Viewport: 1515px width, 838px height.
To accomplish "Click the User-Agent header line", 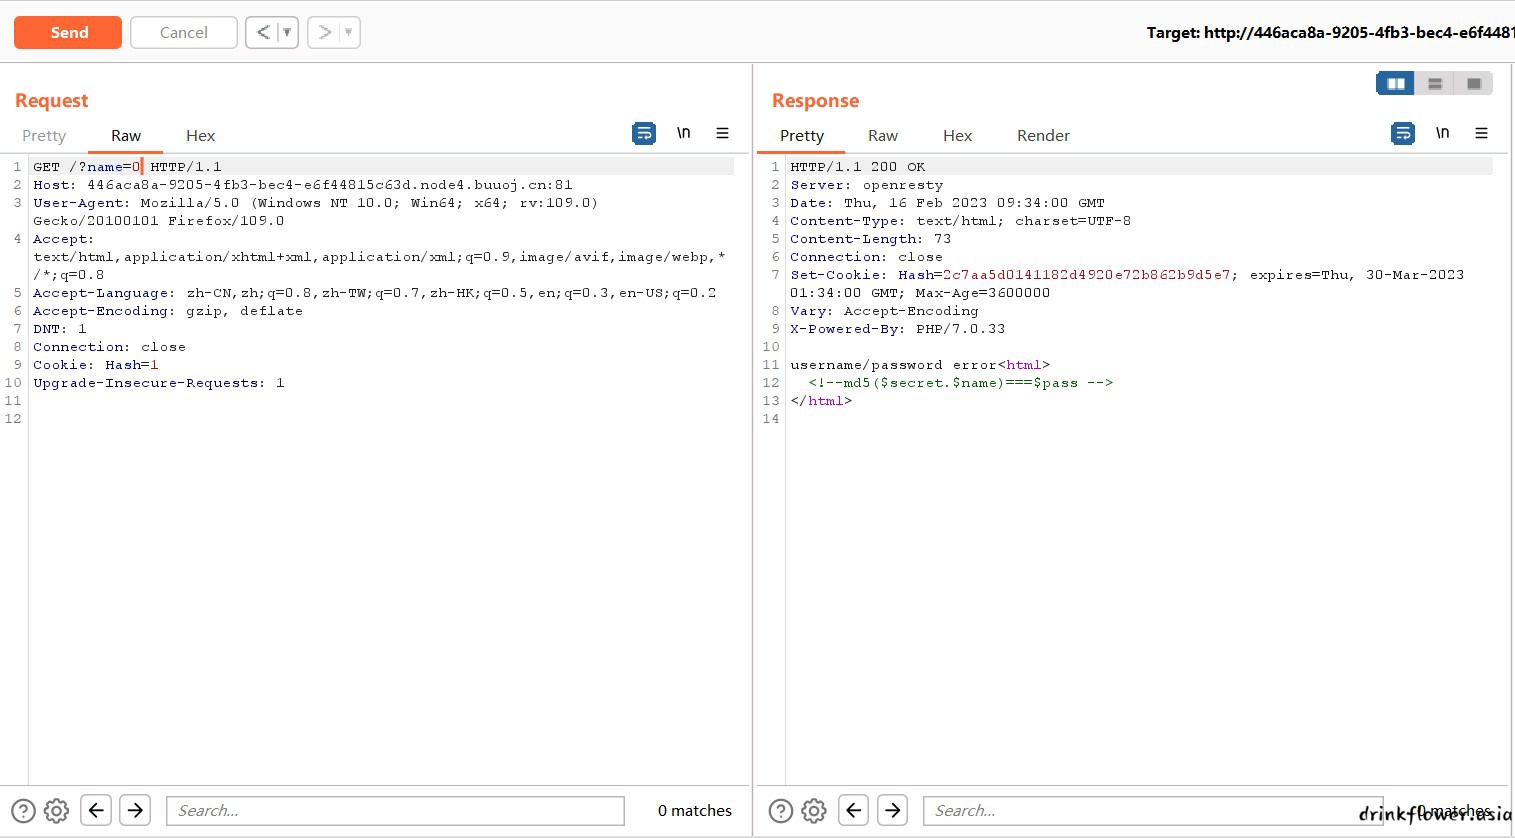I will [316, 211].
